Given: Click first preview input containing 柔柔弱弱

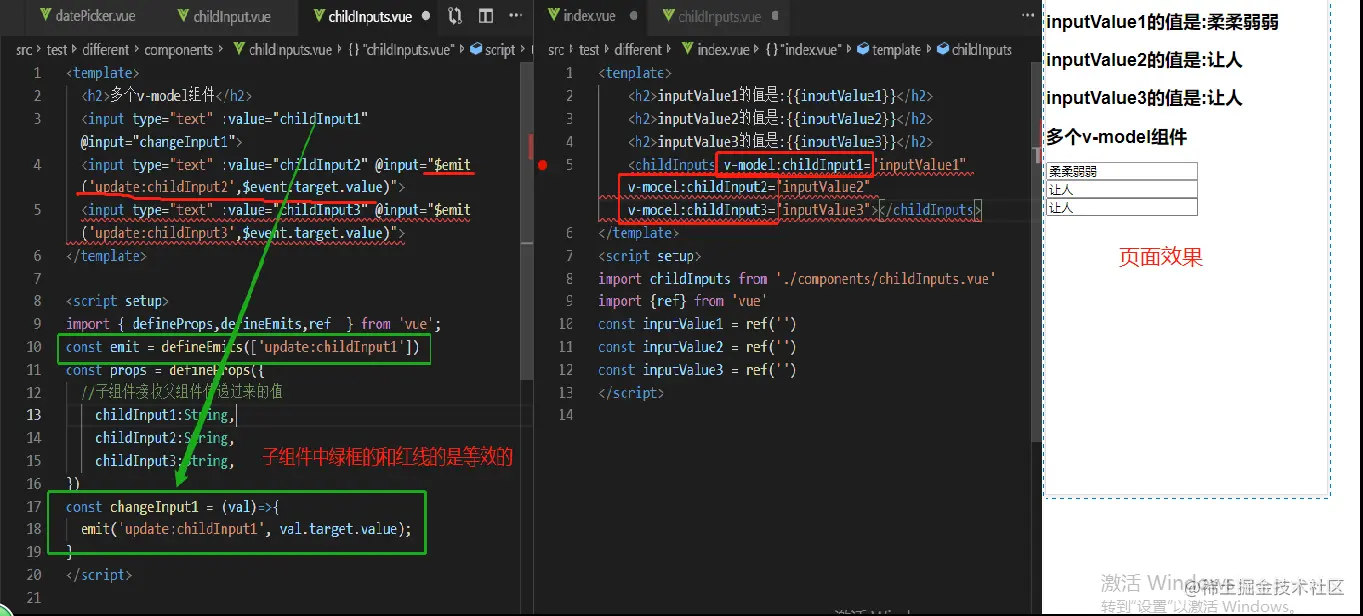Looking at the screenshot, I should pos(1121,171).
